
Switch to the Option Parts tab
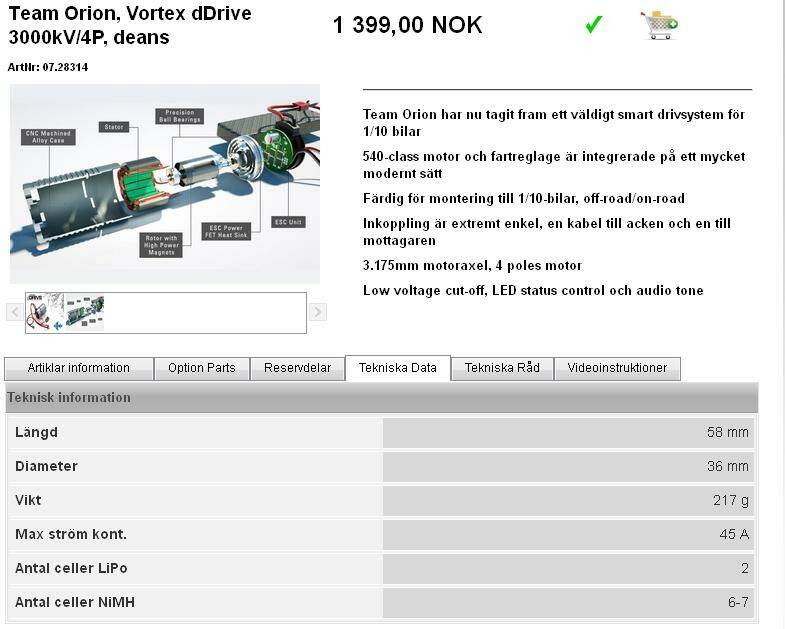[202, 369]
